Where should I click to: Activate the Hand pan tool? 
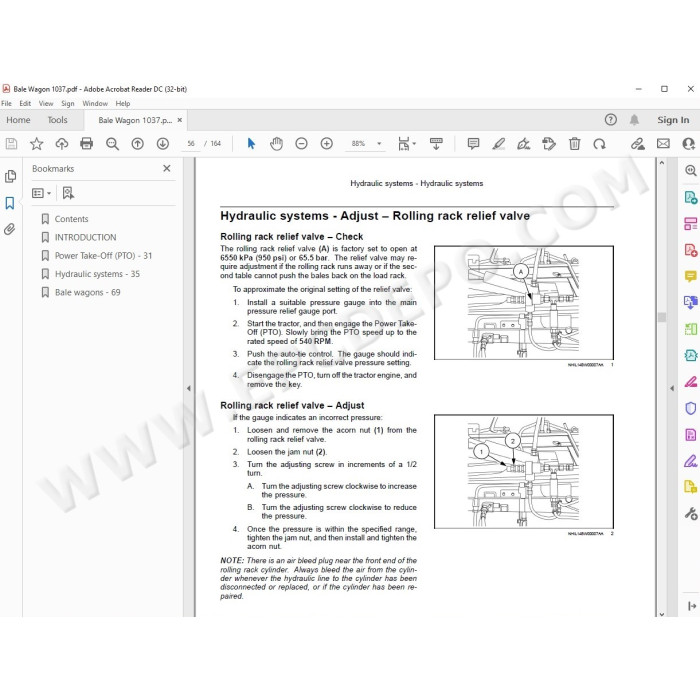click(x=276, y=144)
